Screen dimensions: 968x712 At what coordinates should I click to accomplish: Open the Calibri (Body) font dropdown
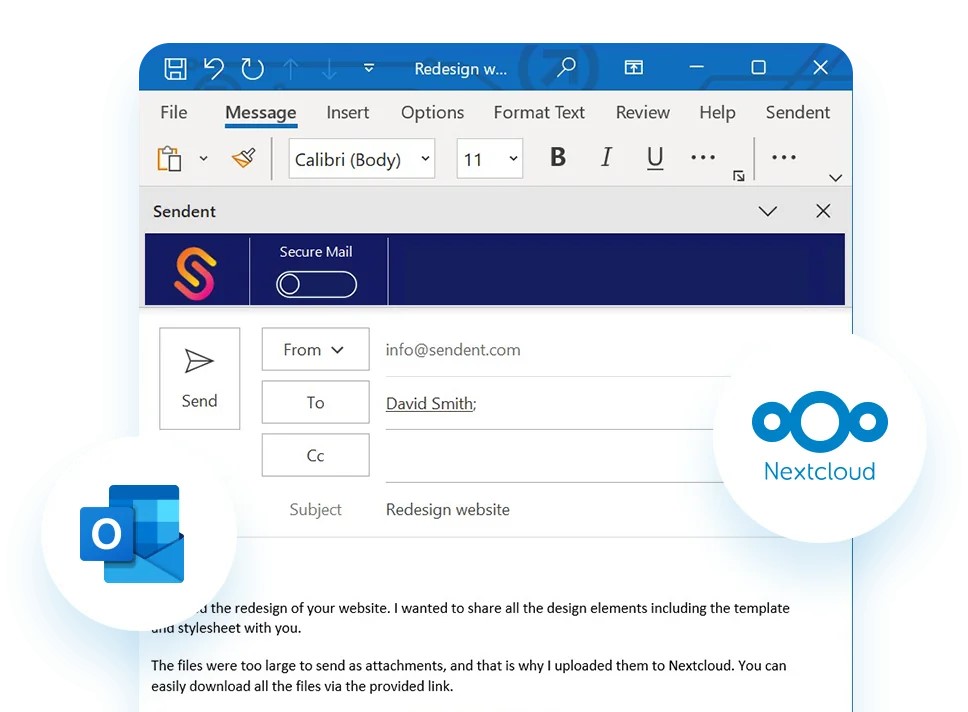(x=425, y=159)
